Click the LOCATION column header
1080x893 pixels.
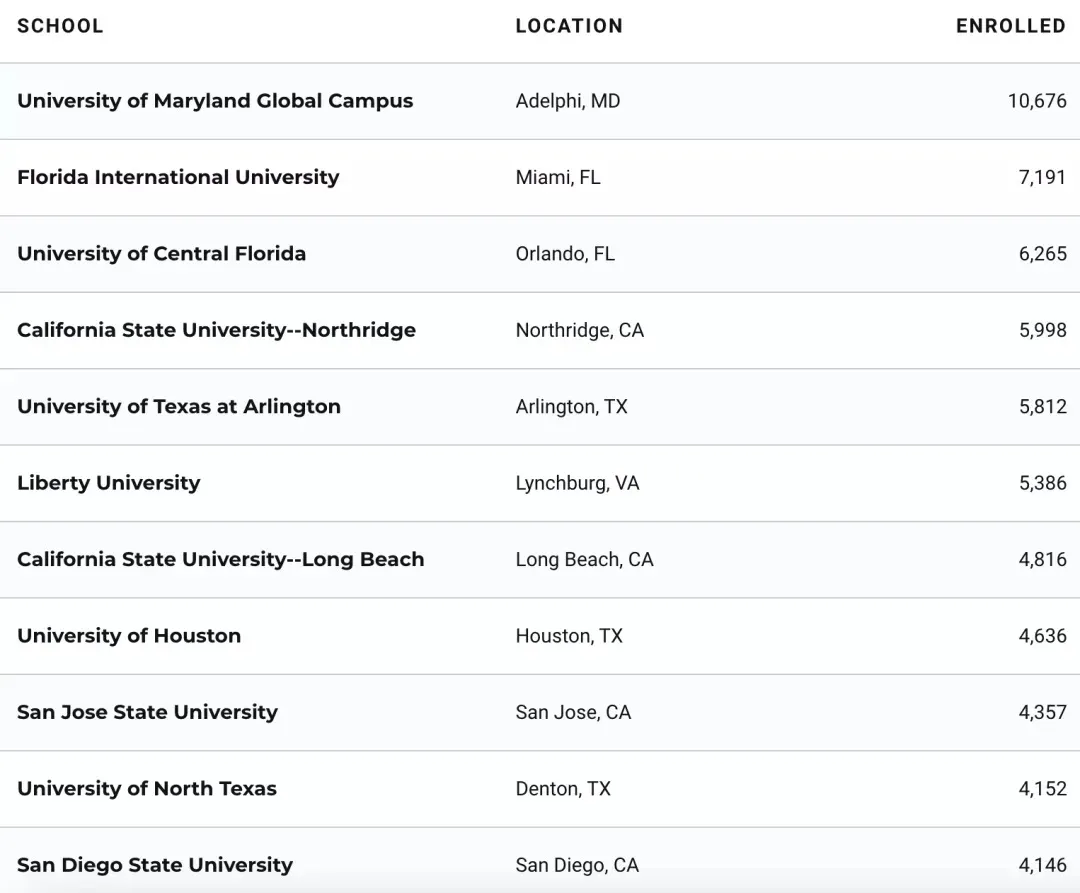tap(569, 26)
